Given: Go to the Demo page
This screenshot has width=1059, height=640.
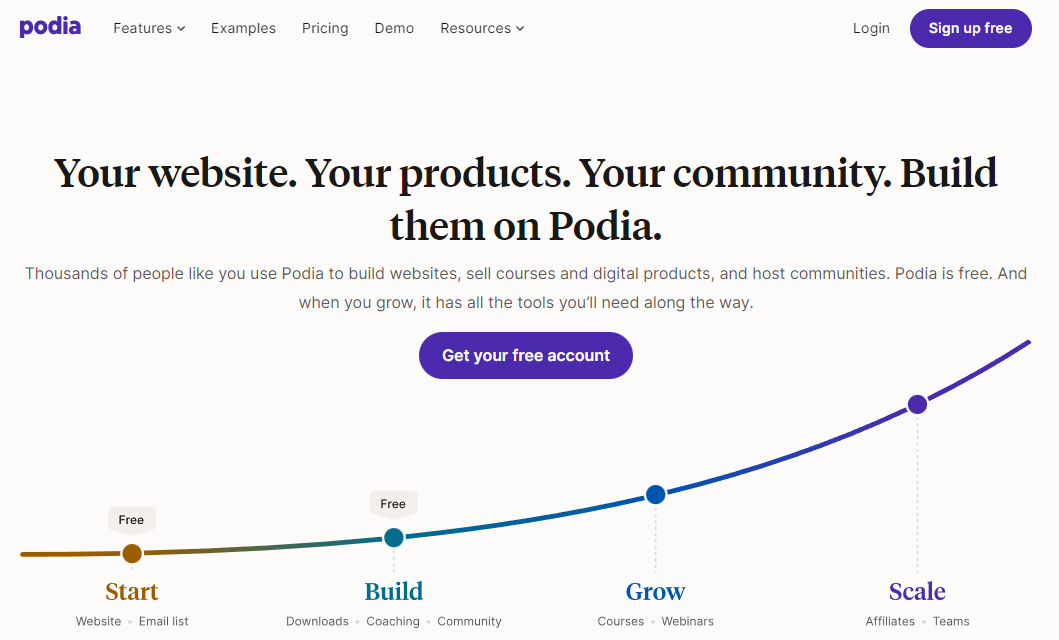Looking at the screenshot, I should [394, 28].
